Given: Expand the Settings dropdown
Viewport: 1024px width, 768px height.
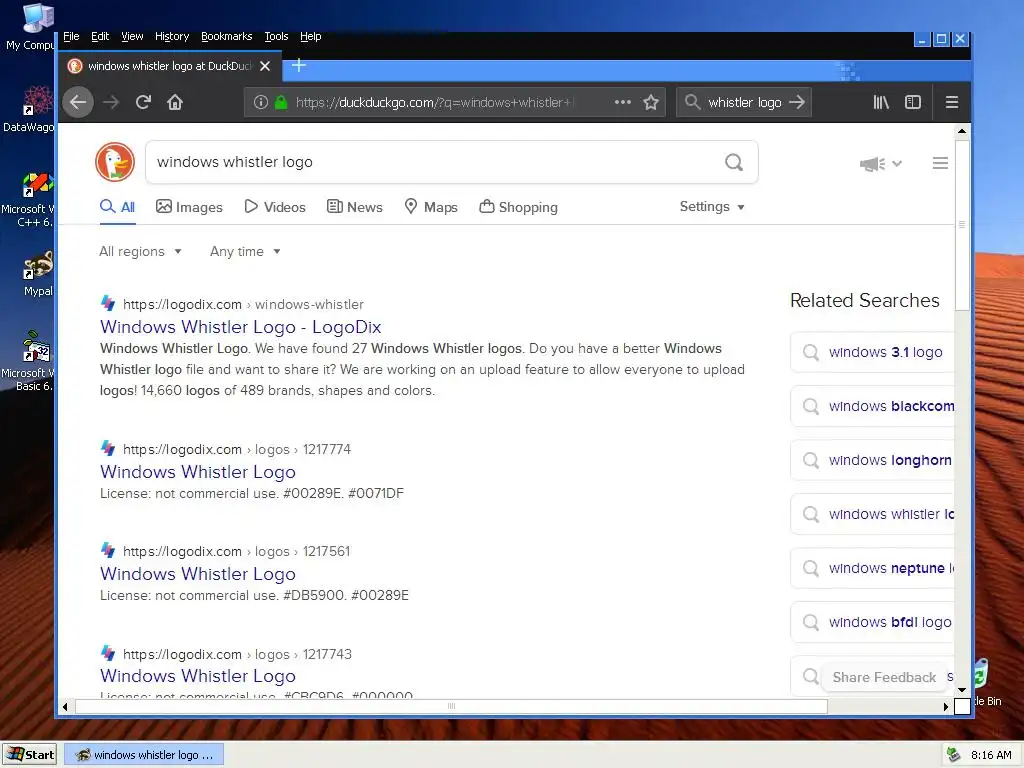Looking at the screenshot, I should [x=712, y=207].
